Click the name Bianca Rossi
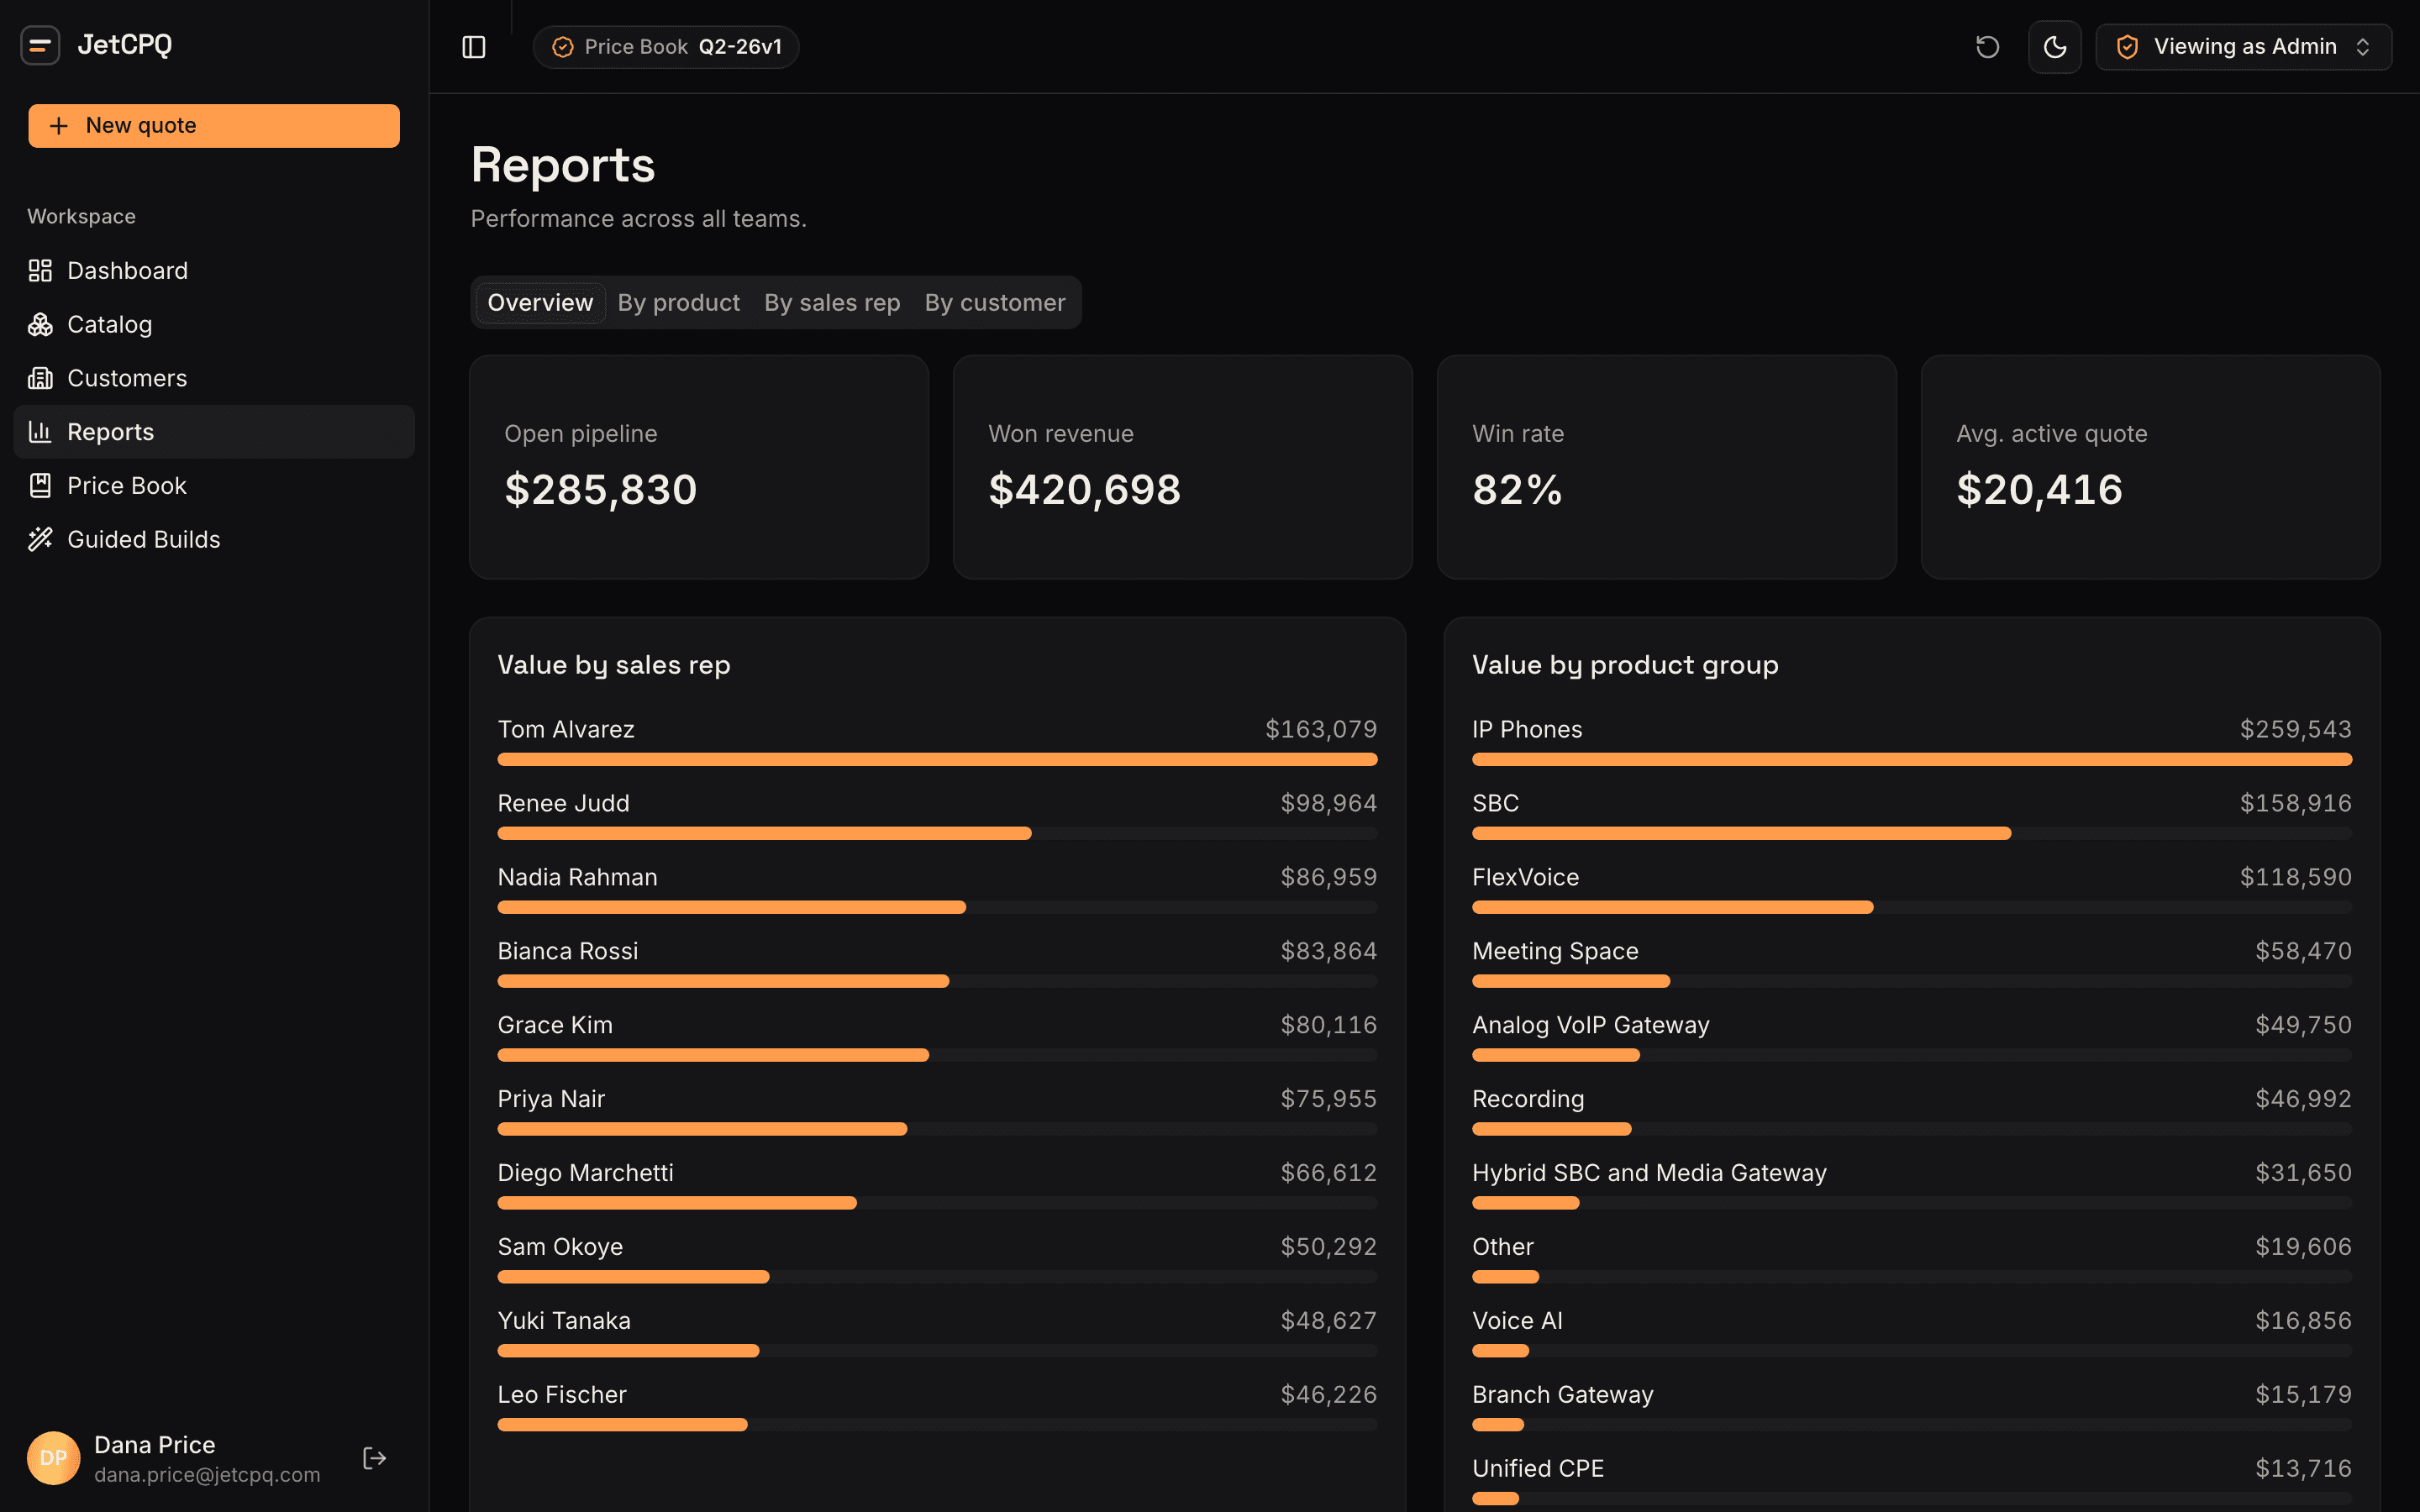The width and height of the screenshot is (2420, 1512). [x=568, y=951]
